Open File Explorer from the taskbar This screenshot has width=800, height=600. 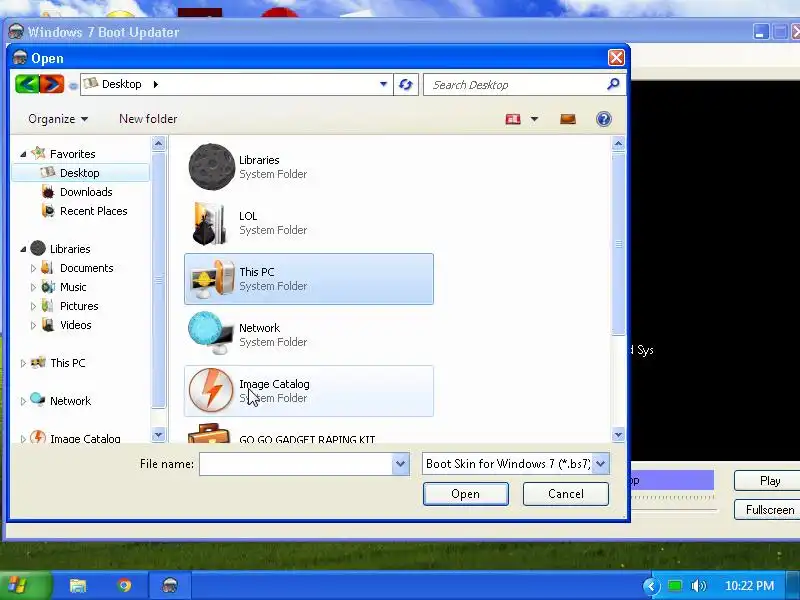point(78,585)
